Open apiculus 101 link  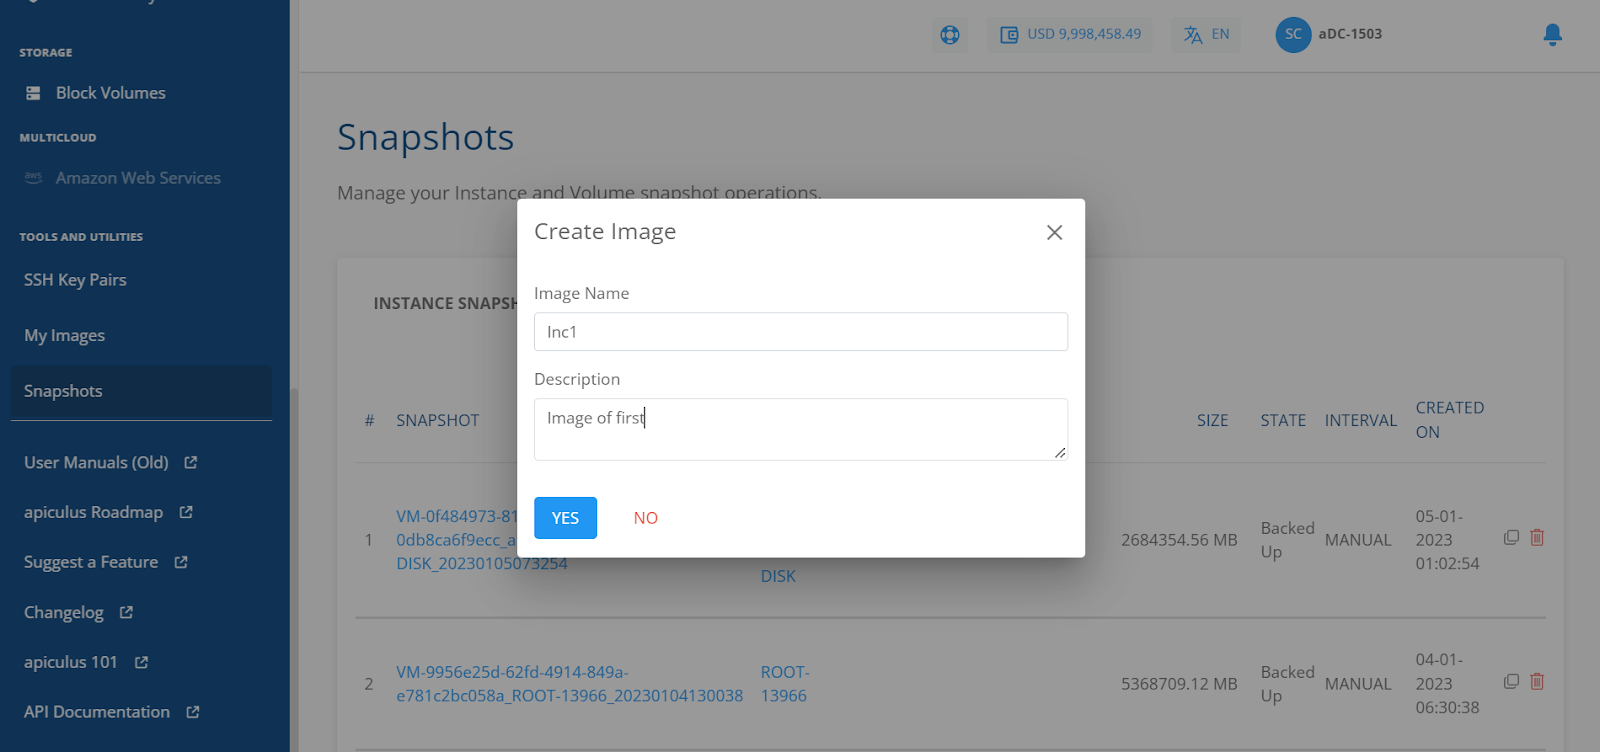coord(70,662)
